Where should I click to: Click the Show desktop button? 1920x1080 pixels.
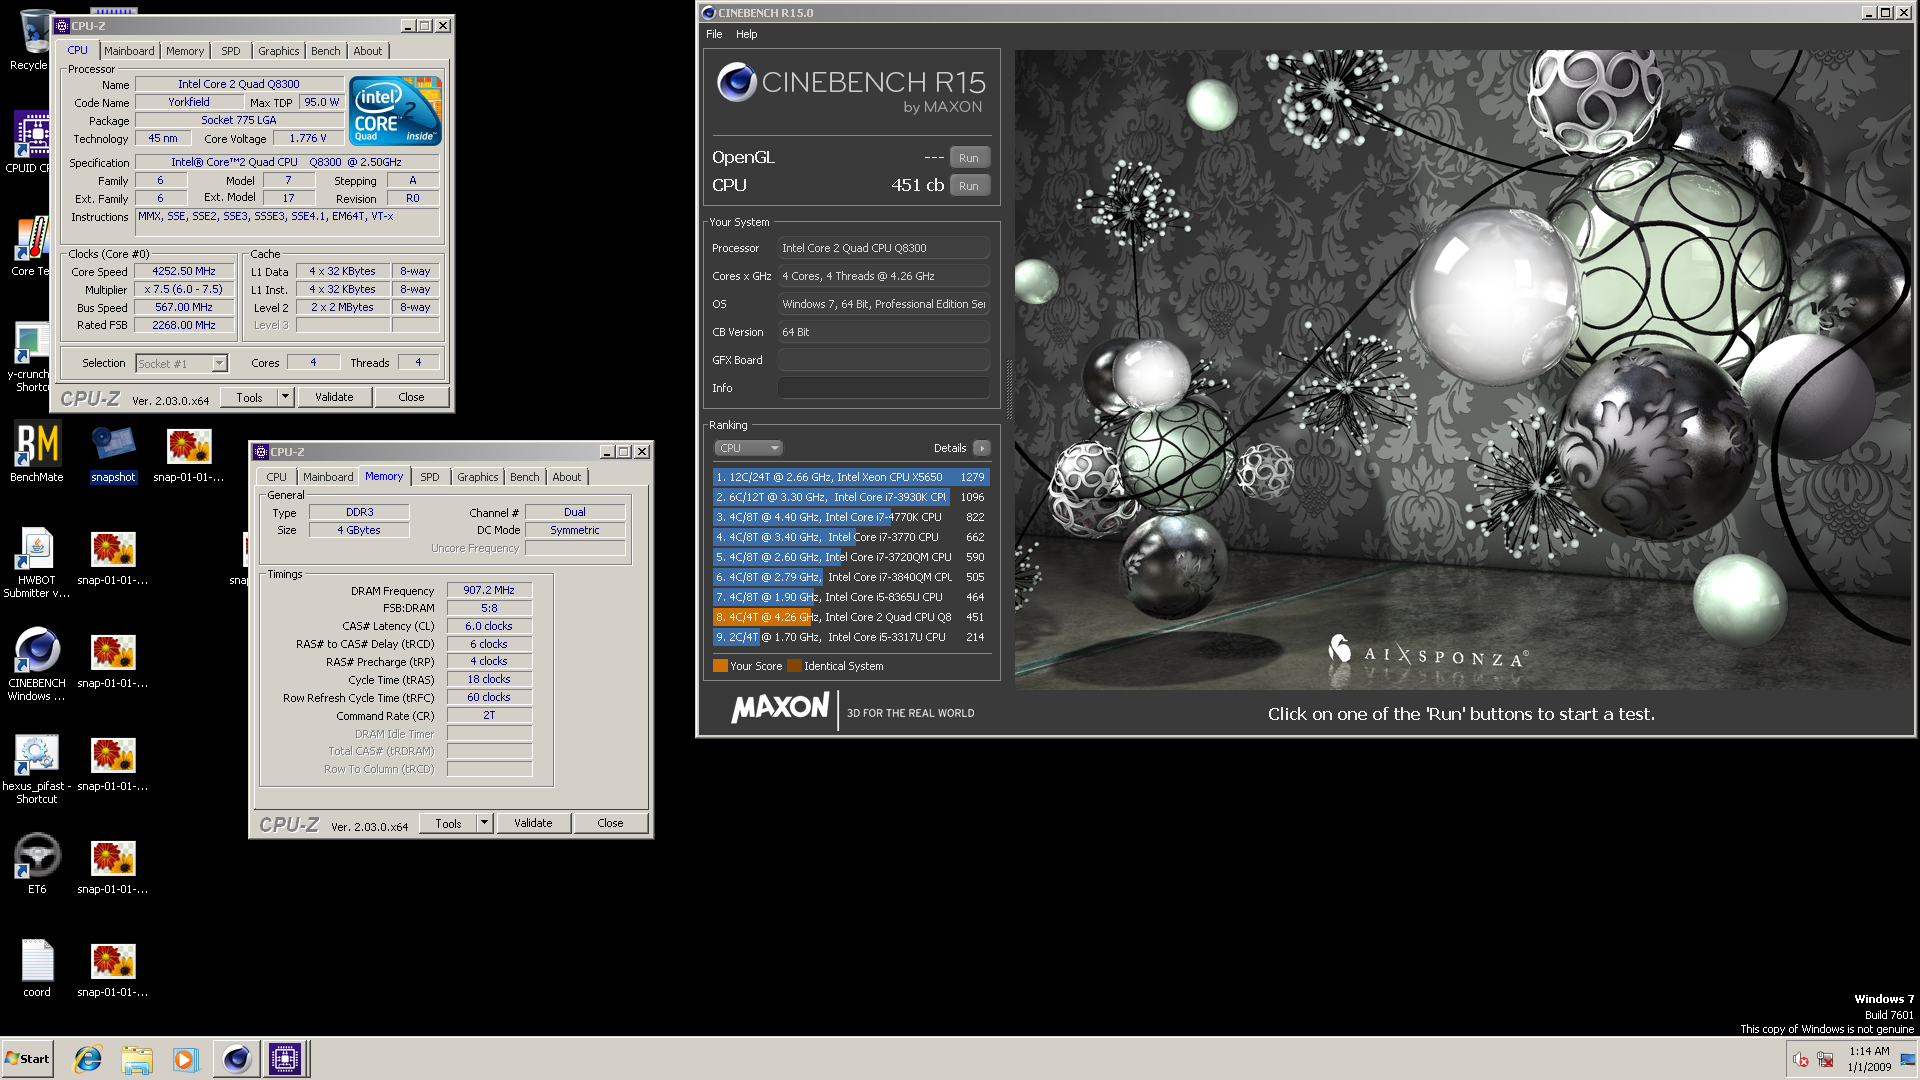(1908, 1059)
